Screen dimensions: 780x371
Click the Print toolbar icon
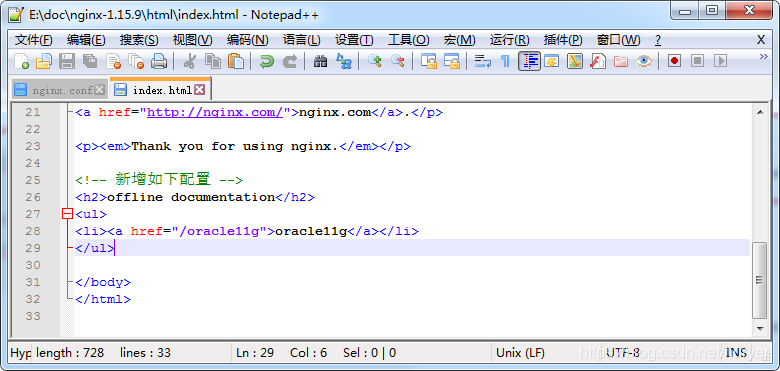pos(159,61)
